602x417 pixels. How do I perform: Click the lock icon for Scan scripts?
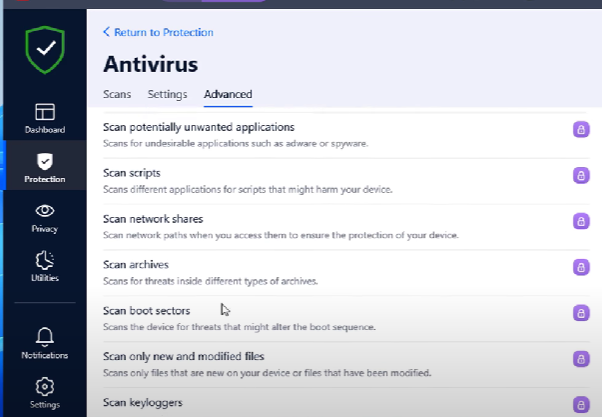pos(580,175)
